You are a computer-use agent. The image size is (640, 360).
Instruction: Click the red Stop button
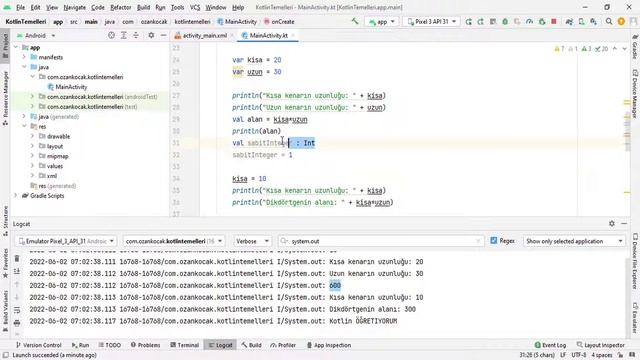[x=553, y=22]
